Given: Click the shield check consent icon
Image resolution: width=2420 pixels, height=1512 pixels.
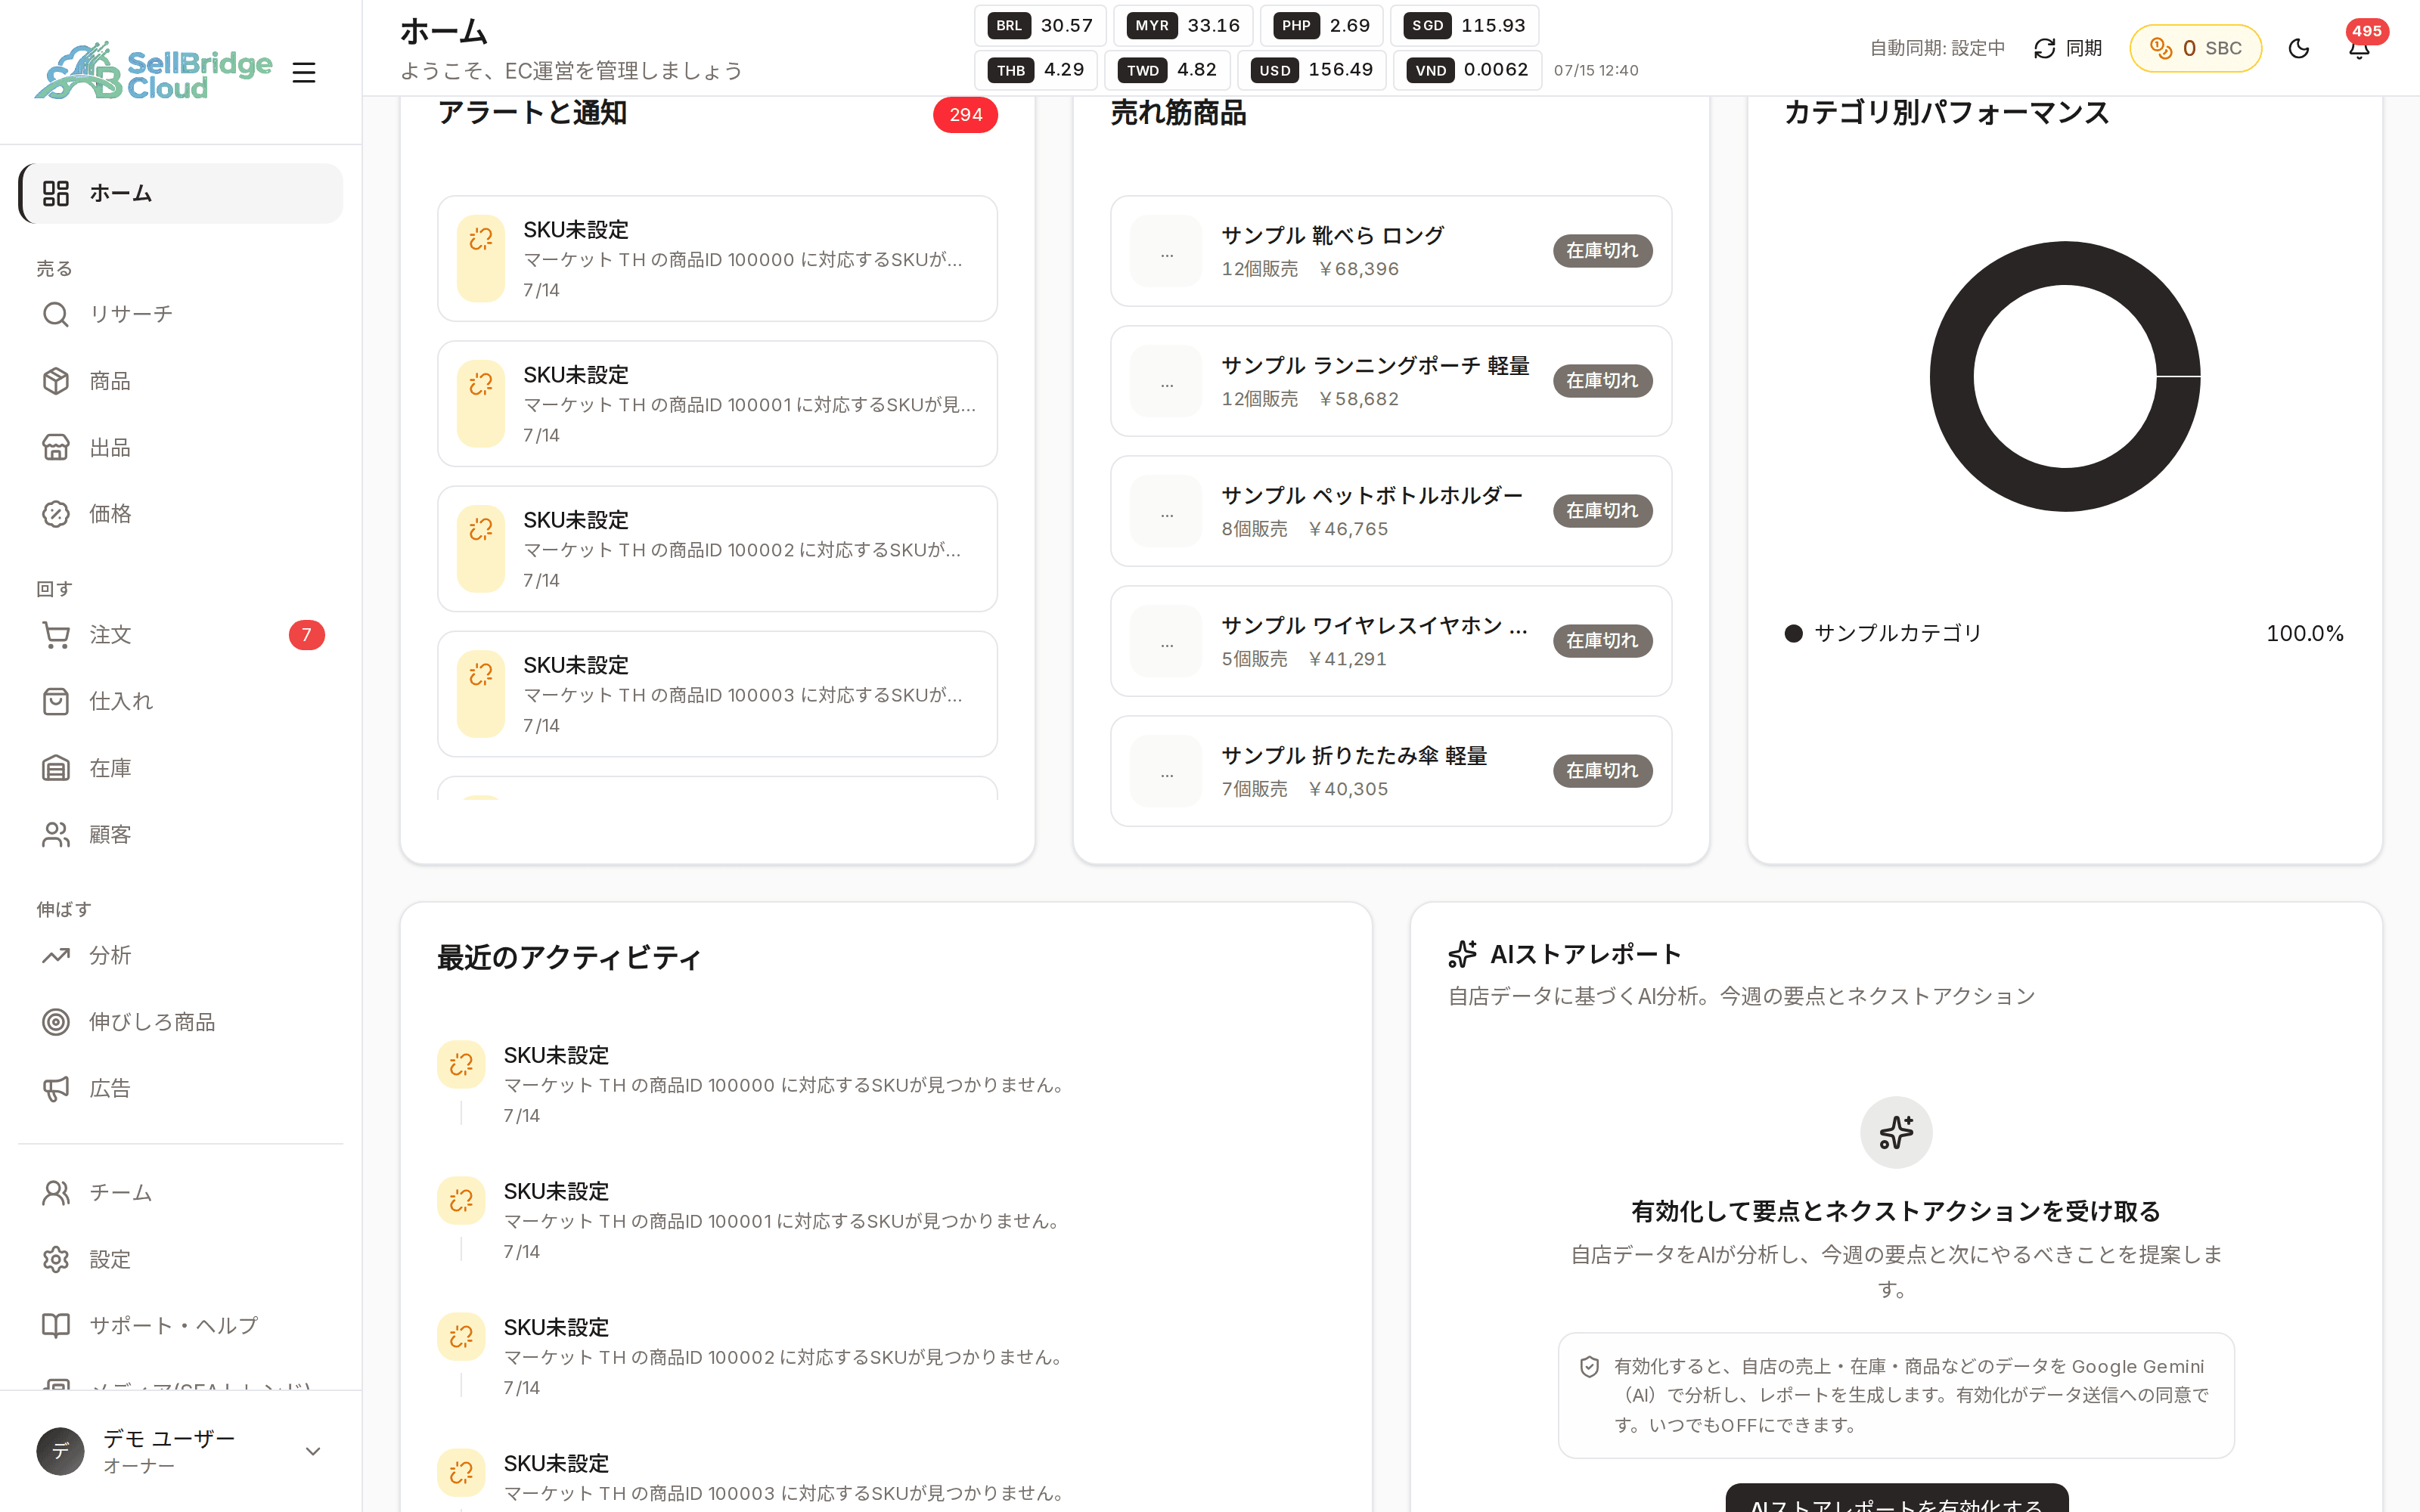Looking at the screenshot, I should coord(1589,1366).
